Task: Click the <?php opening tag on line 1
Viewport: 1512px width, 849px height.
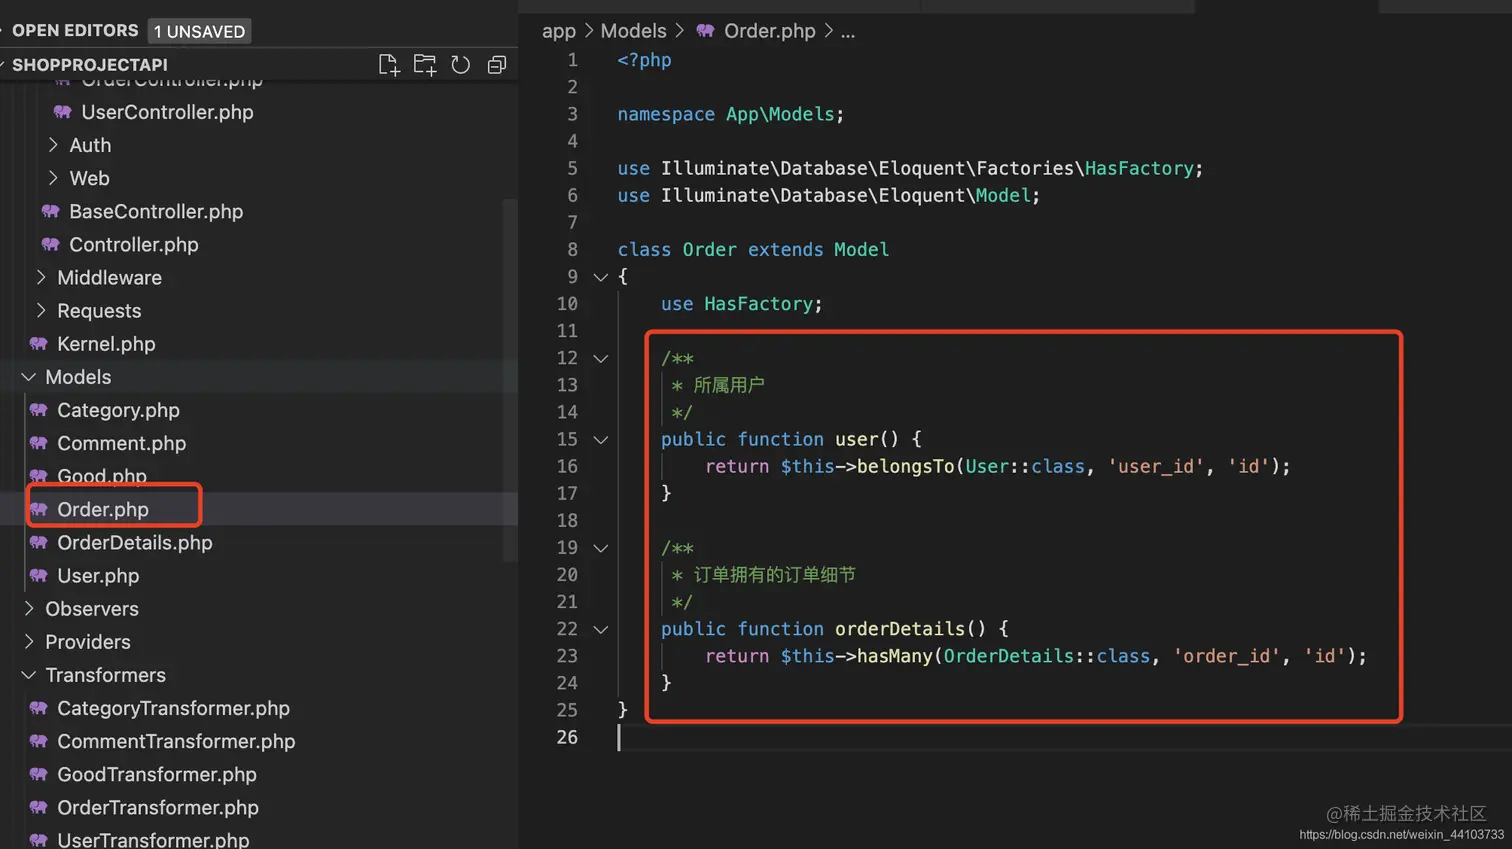Action: pyautogui.click(x=644, y=60)
